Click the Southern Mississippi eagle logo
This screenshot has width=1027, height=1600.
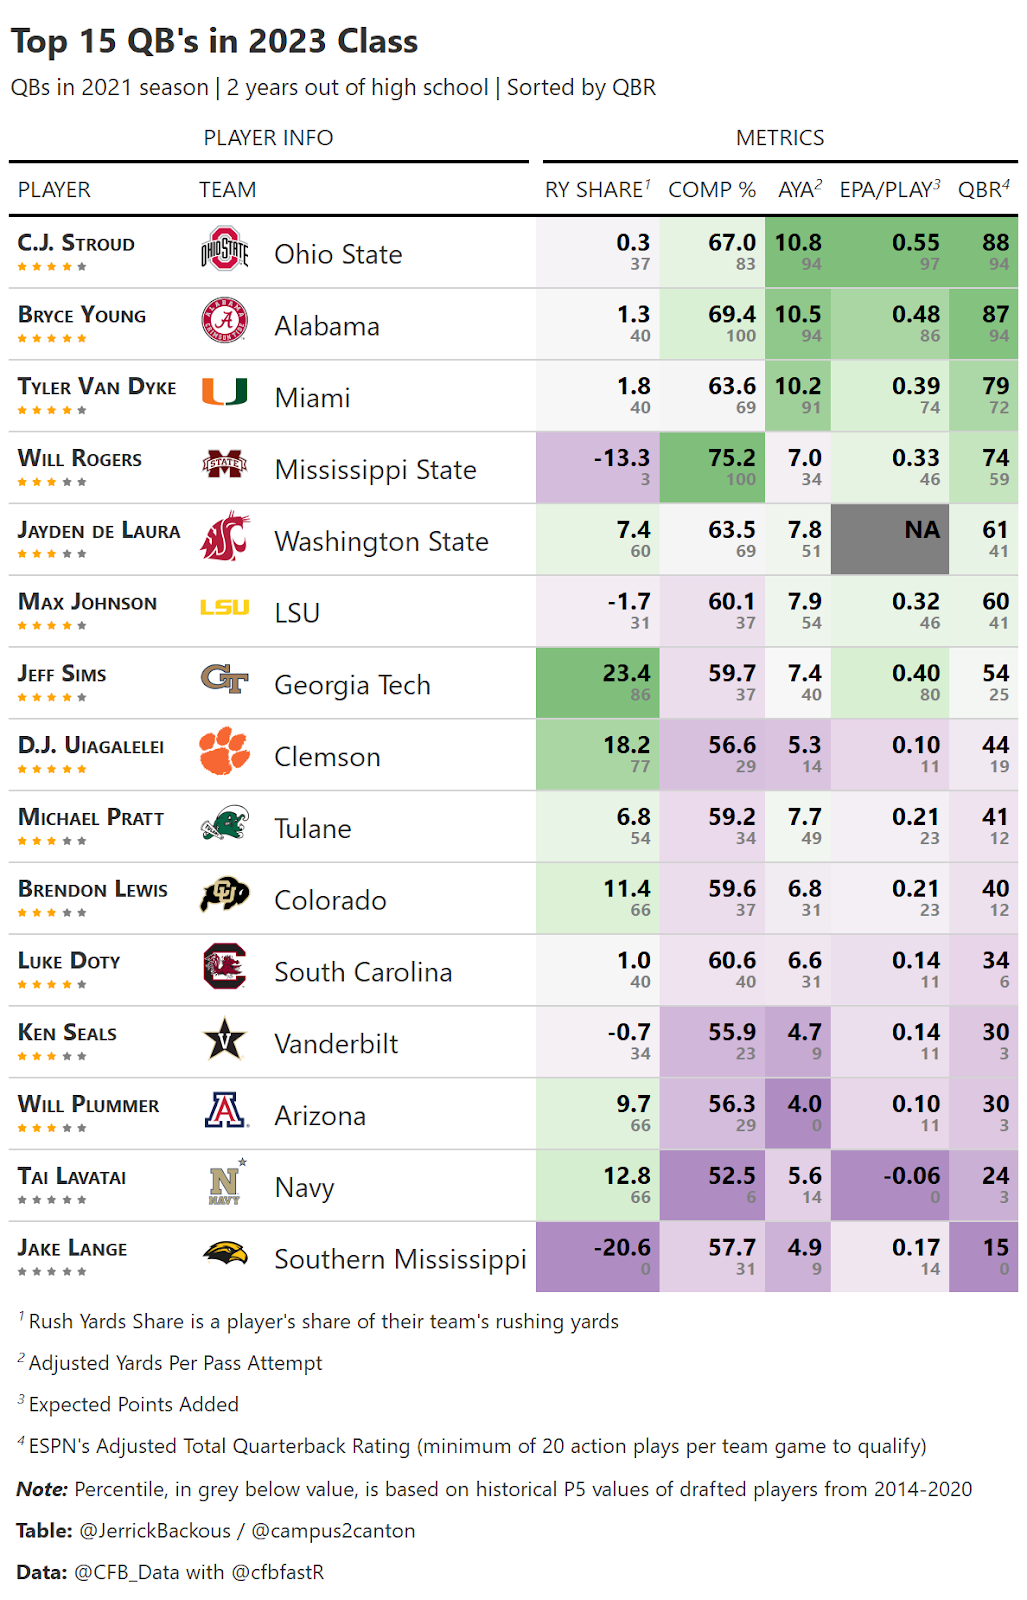pyautogui.click(x=225, y=1254)
